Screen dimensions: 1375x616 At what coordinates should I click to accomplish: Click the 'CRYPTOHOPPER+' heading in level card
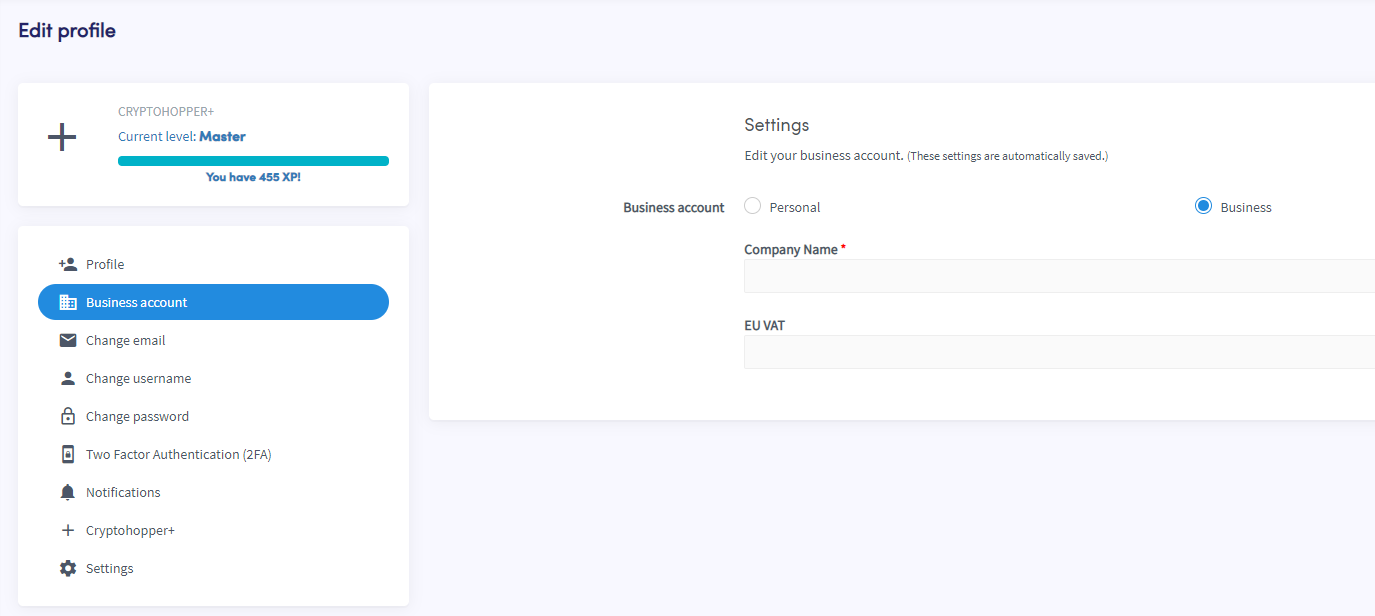pos(166,112)
